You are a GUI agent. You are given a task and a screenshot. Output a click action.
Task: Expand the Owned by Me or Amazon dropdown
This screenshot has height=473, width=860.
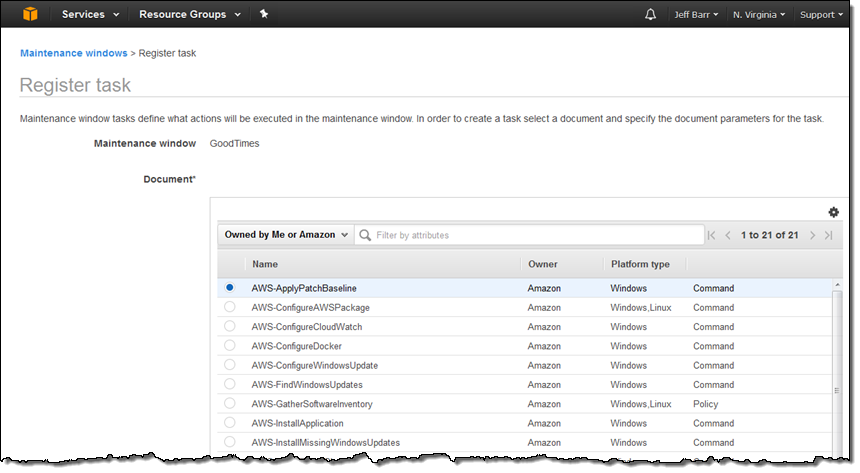(x=285, y=235)
